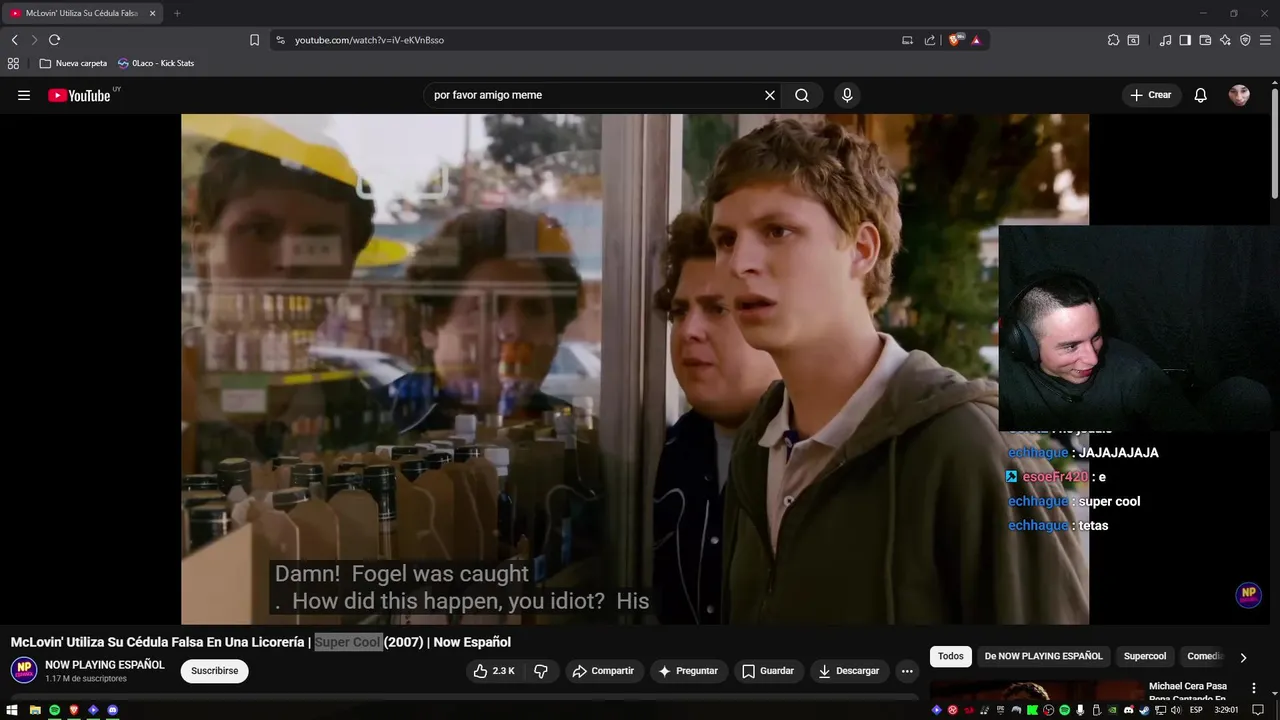Bookmark this page in address bar
Screen dimensions: 1280x720
(x=254, y=40)
